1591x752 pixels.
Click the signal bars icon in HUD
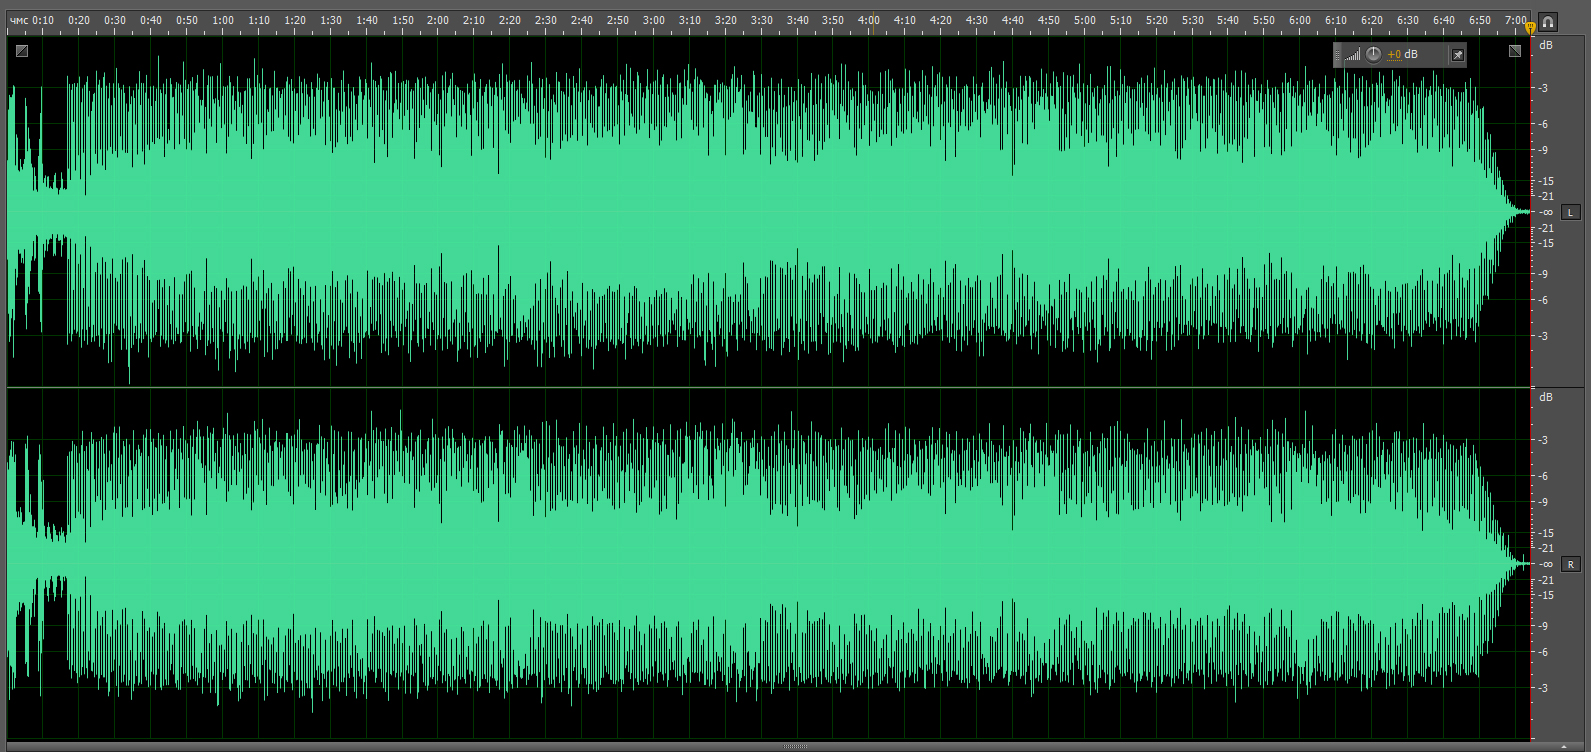1352,55
